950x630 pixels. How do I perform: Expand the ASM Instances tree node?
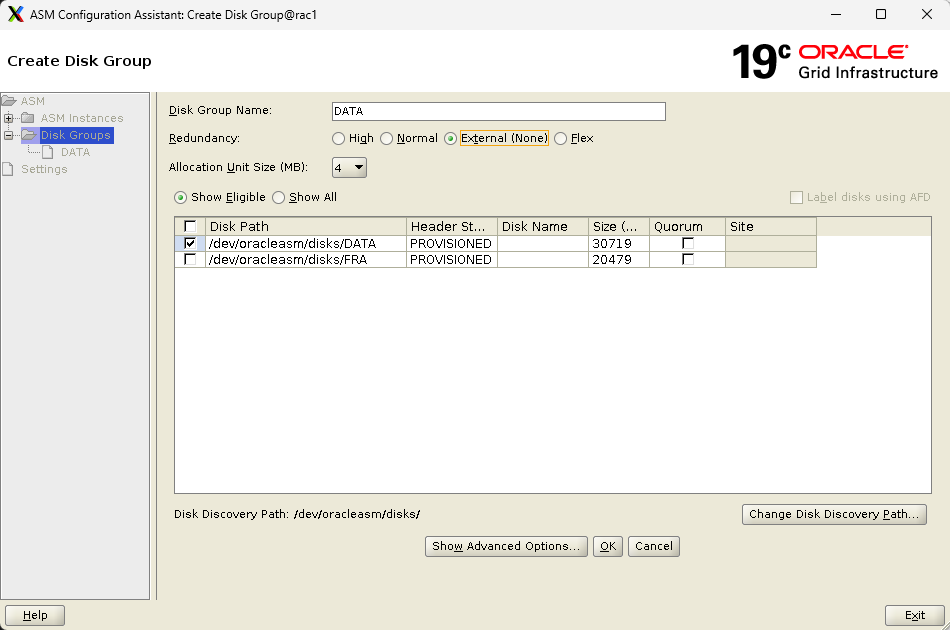pos(8,118)
